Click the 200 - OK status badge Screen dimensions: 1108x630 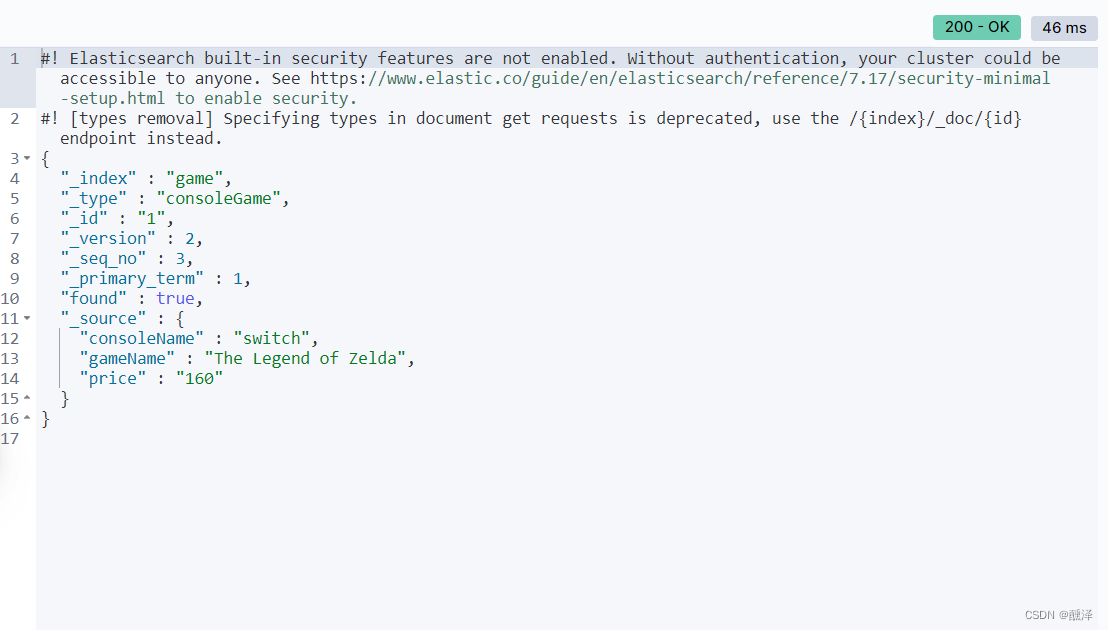[977, 27]
